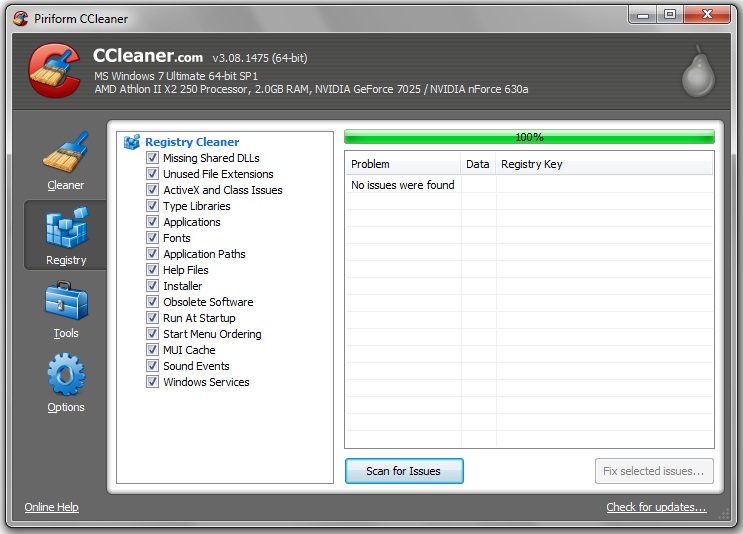Toggle Windows Services checkbox

point(152,381)
